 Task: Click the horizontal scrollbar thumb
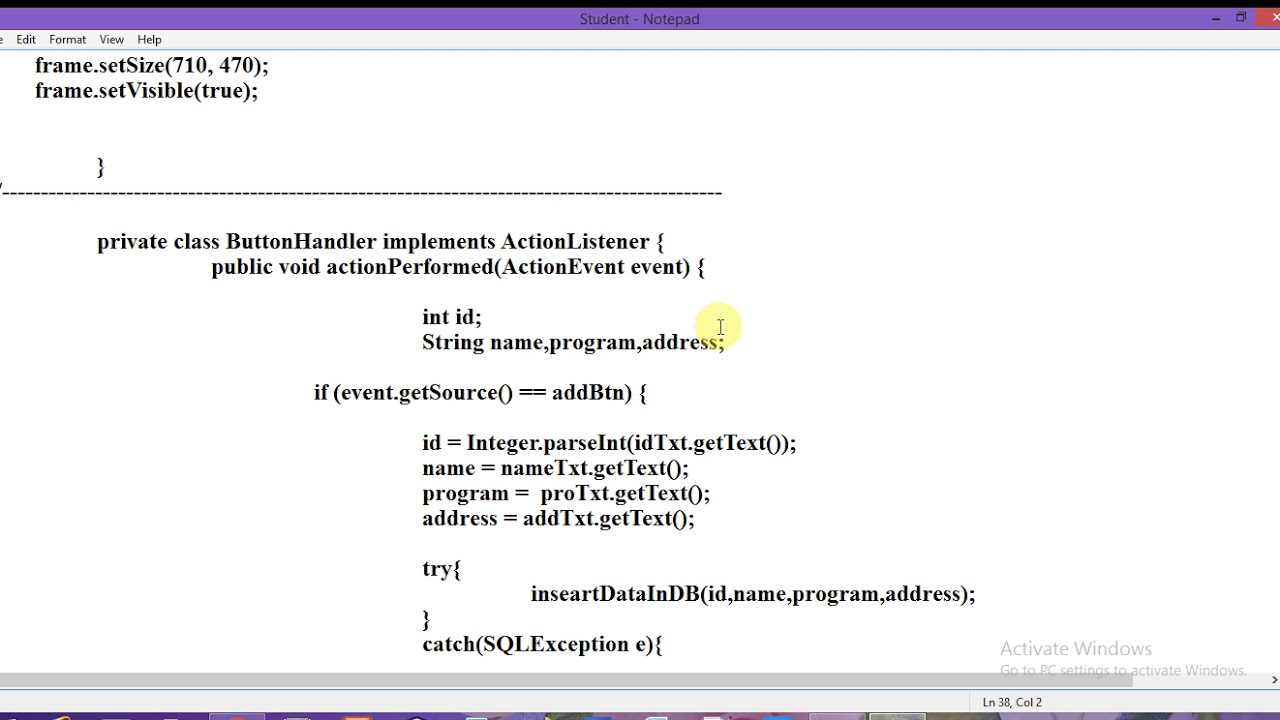pos(566,680)
